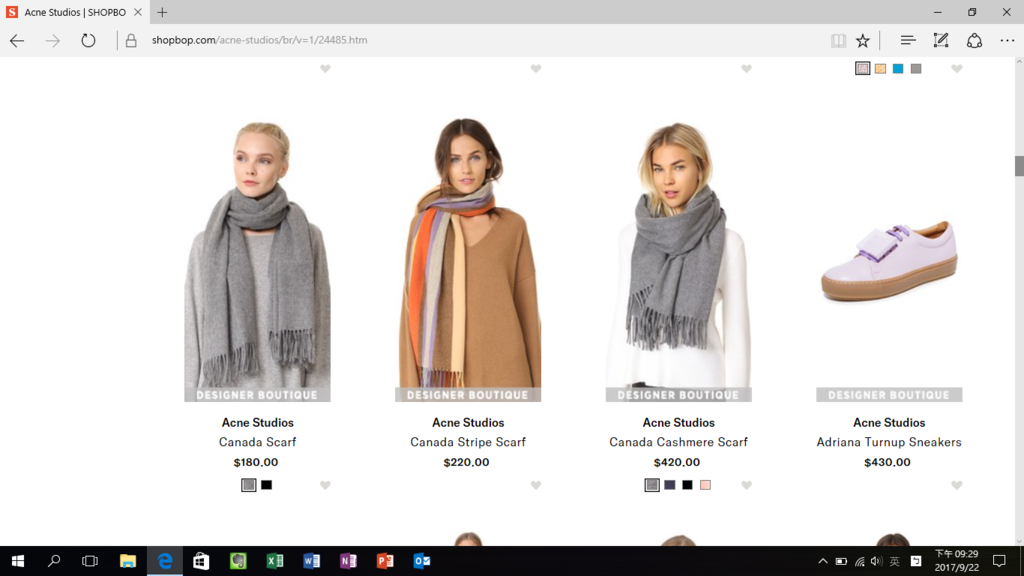Open the Canada Scarf product link
1024x576 pixels.
pos(257,442)
